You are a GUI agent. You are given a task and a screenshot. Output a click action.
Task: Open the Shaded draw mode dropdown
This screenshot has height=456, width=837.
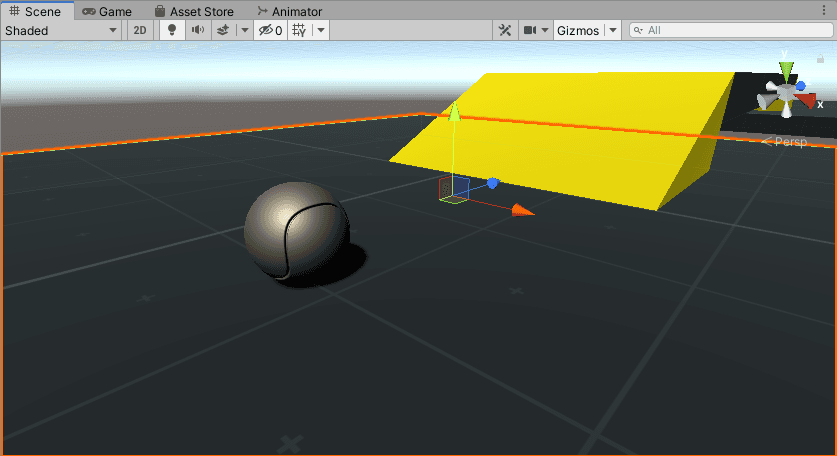(x=61, y=30)
